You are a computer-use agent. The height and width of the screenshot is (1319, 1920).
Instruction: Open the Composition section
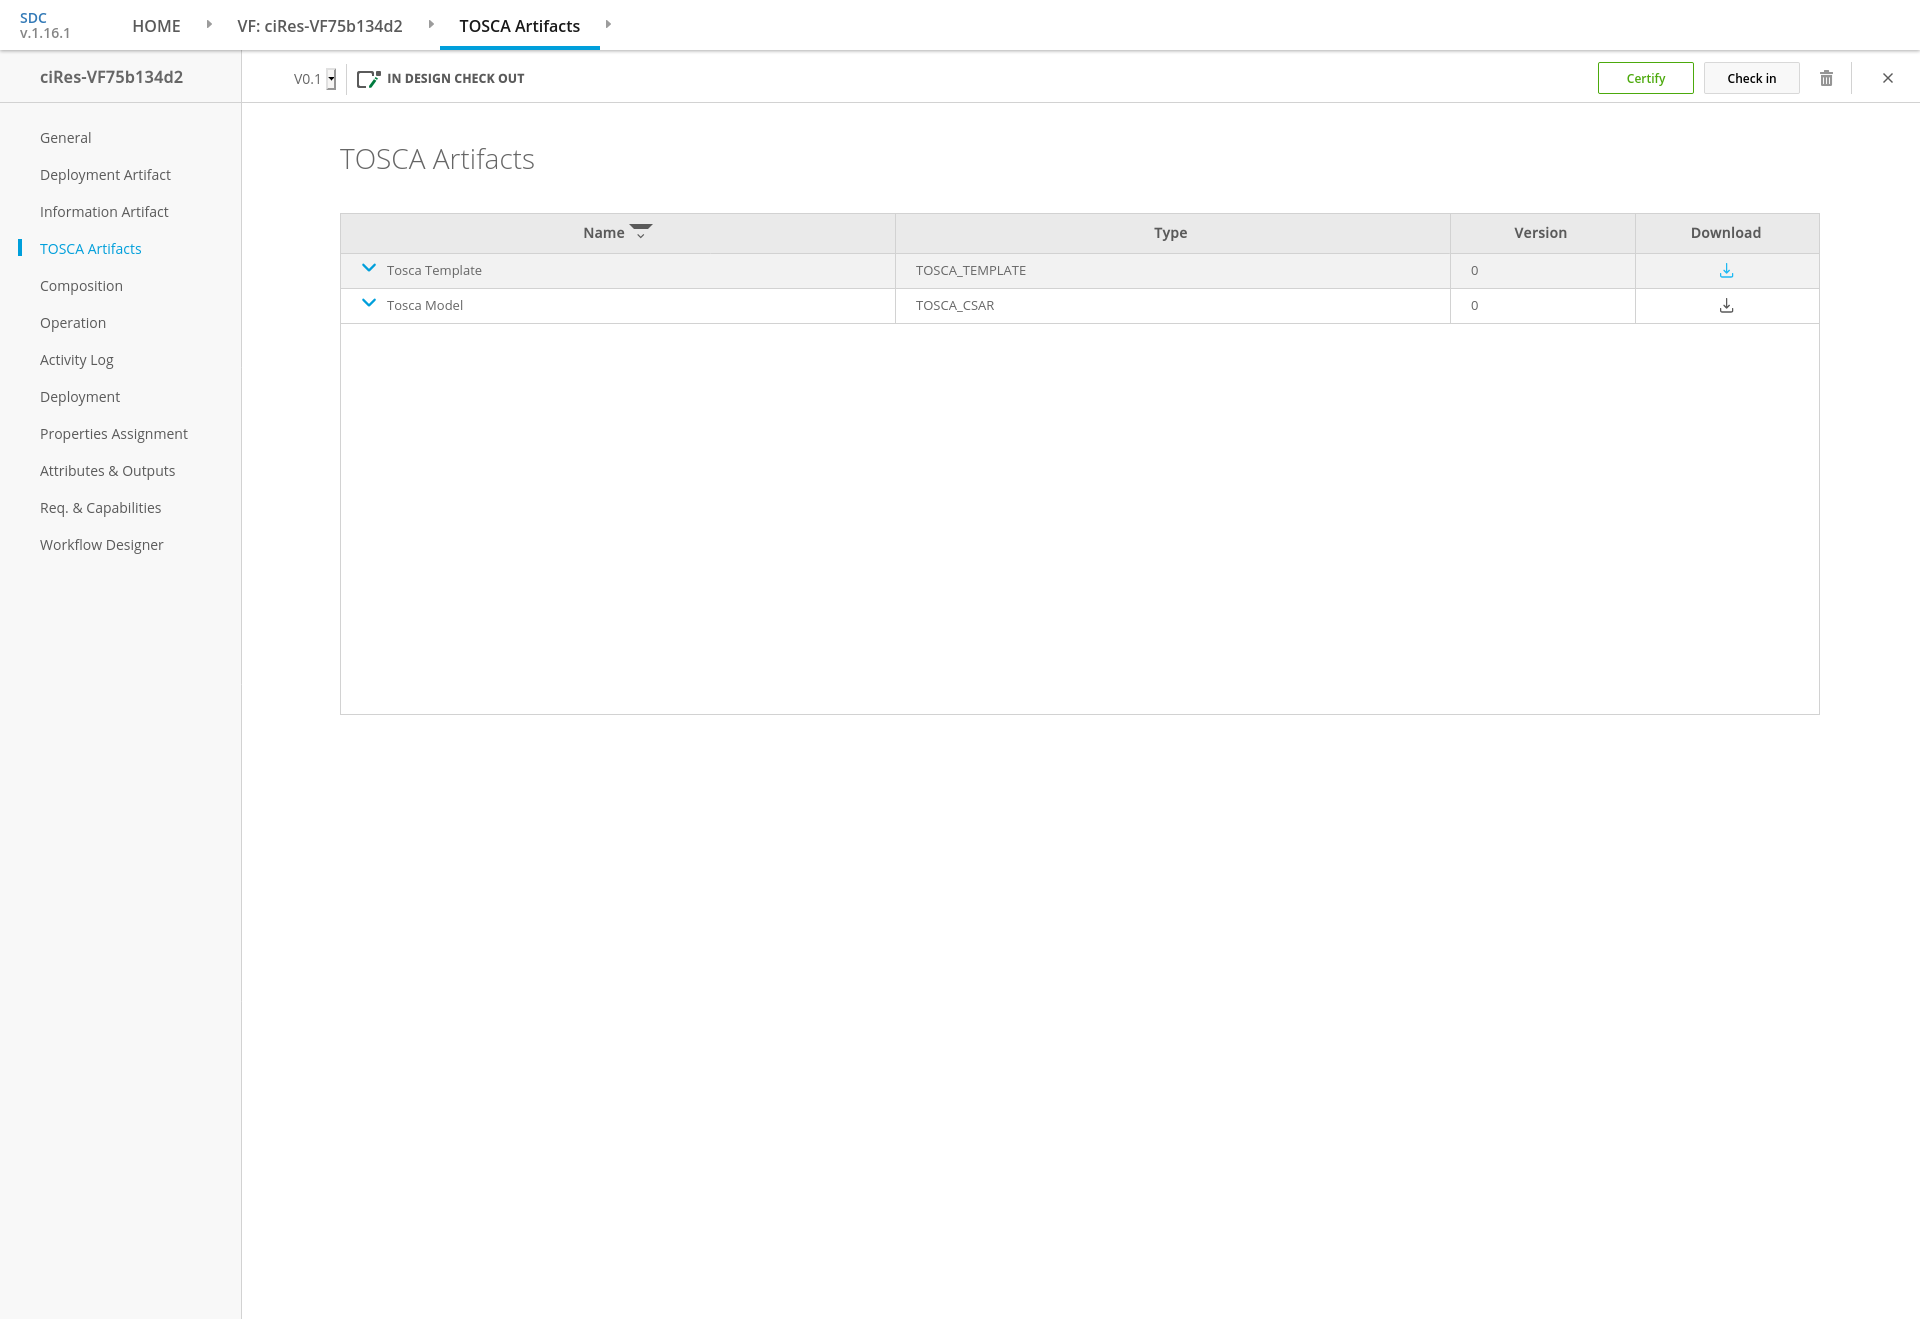click(x=81, y=286)
